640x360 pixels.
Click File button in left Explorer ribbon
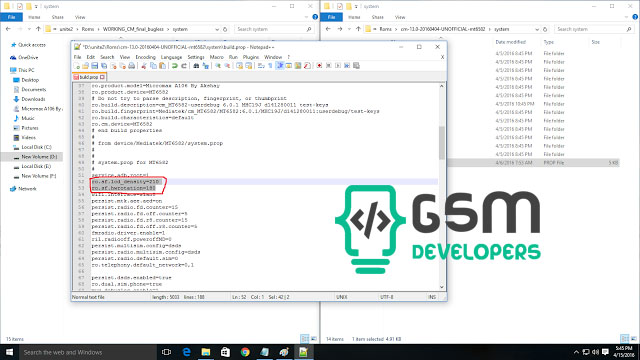click(x=11, y=17)
